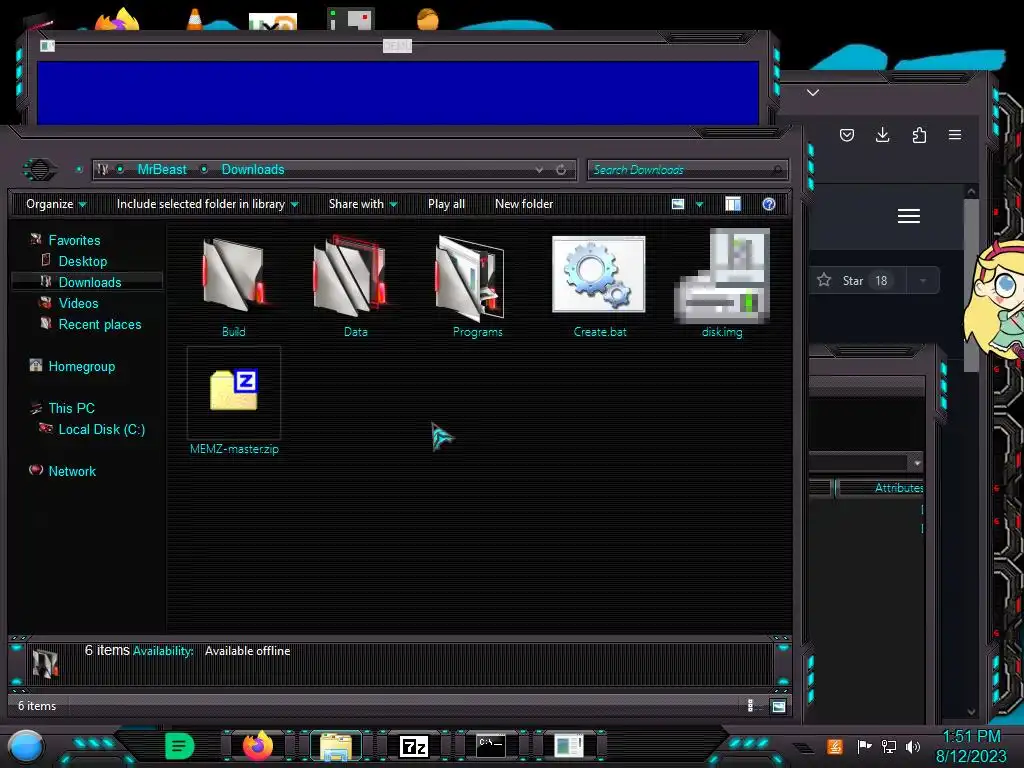Open Local Disk (C:) in sidebar
Viewport: 1024px width, 768px height.
point(101,429)
